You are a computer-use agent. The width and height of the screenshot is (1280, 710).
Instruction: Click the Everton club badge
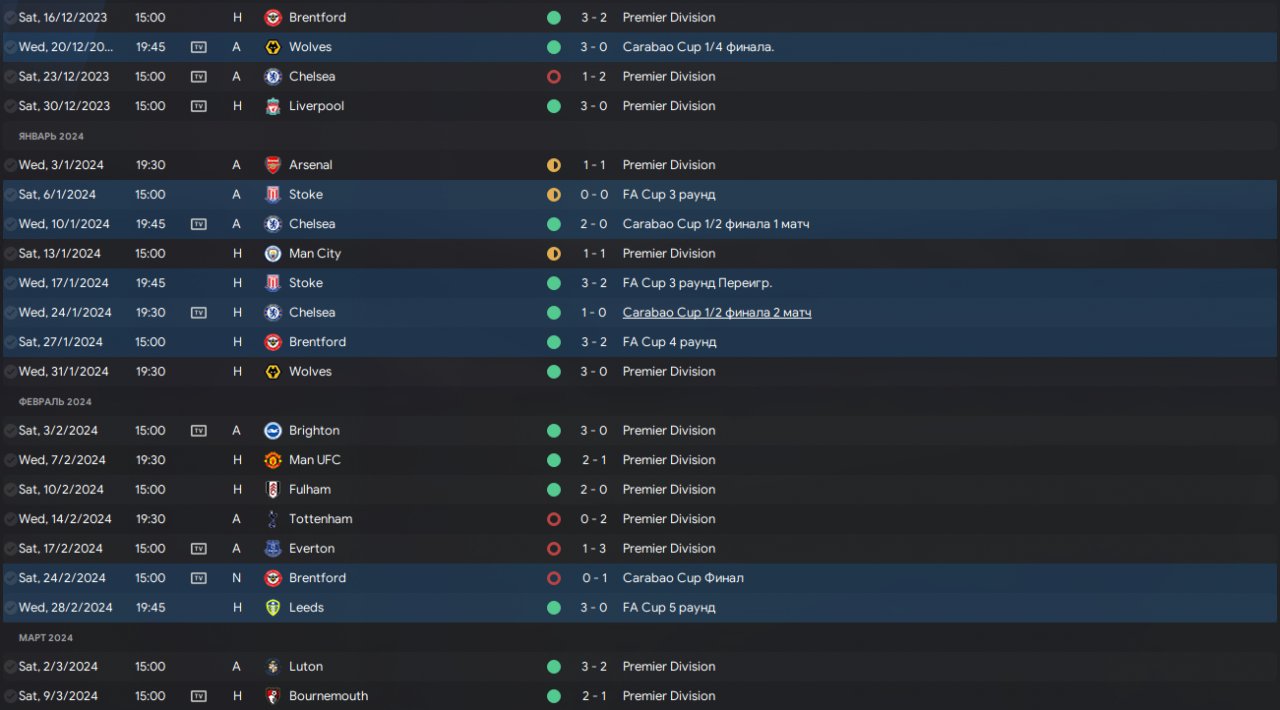[x=273, y=549]
